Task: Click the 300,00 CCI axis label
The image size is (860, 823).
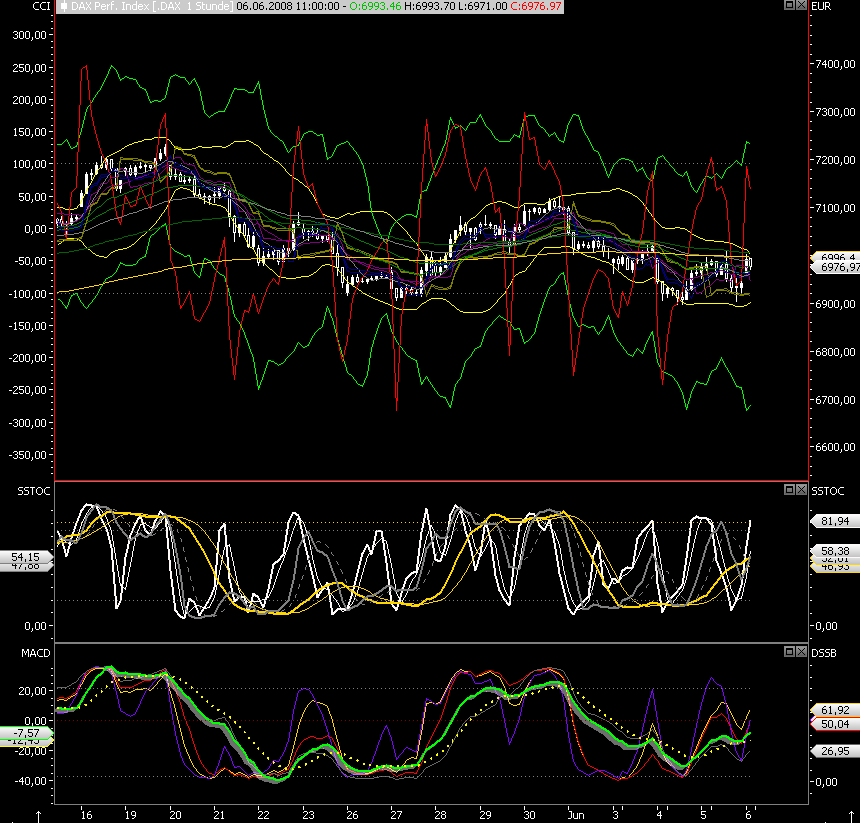Action: pyautogui.click(x=30, y=35)
